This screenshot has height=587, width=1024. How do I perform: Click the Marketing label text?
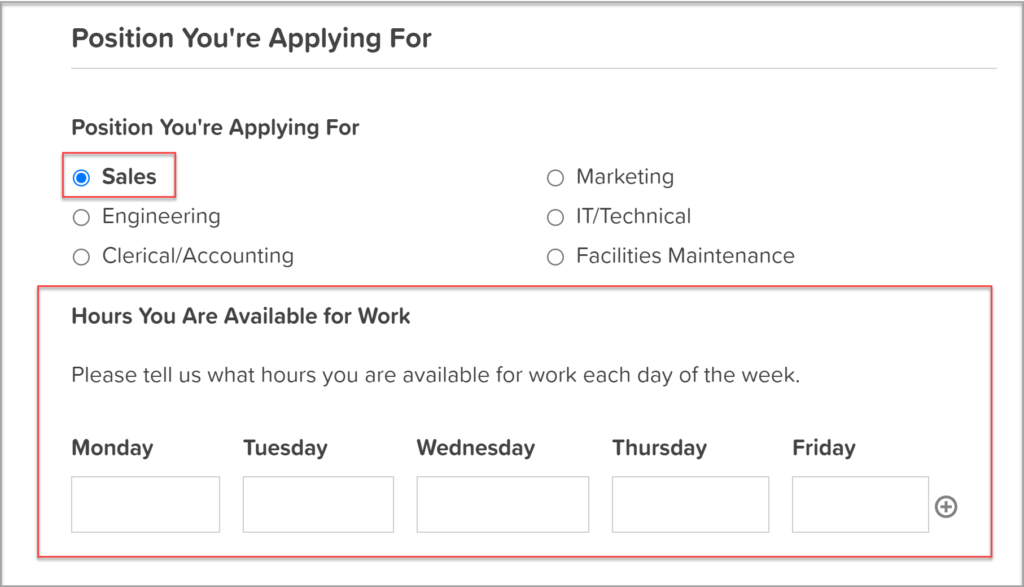(625, 177)
